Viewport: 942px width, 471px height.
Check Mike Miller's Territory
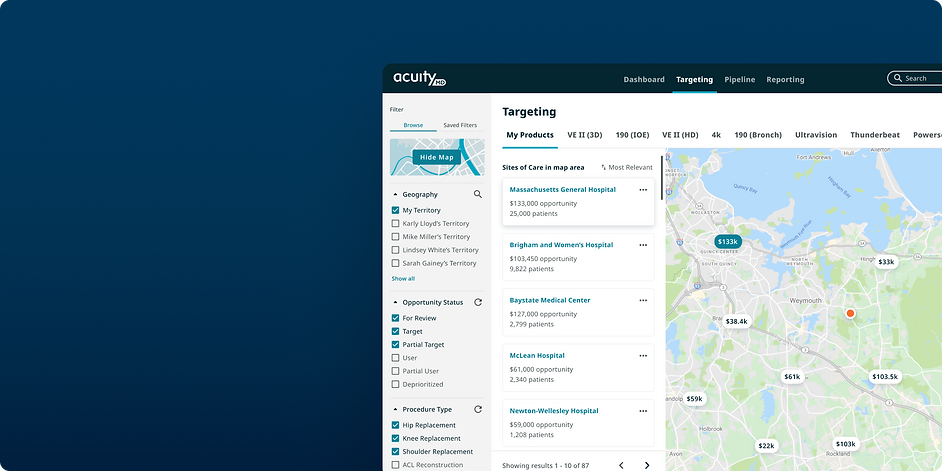click(395, 237)
